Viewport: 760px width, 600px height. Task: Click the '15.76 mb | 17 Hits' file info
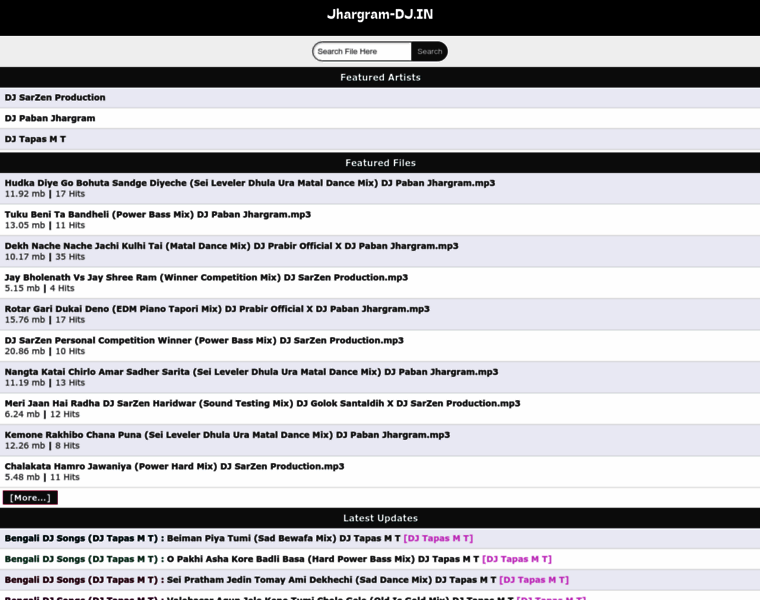click(x=45, y=320)
